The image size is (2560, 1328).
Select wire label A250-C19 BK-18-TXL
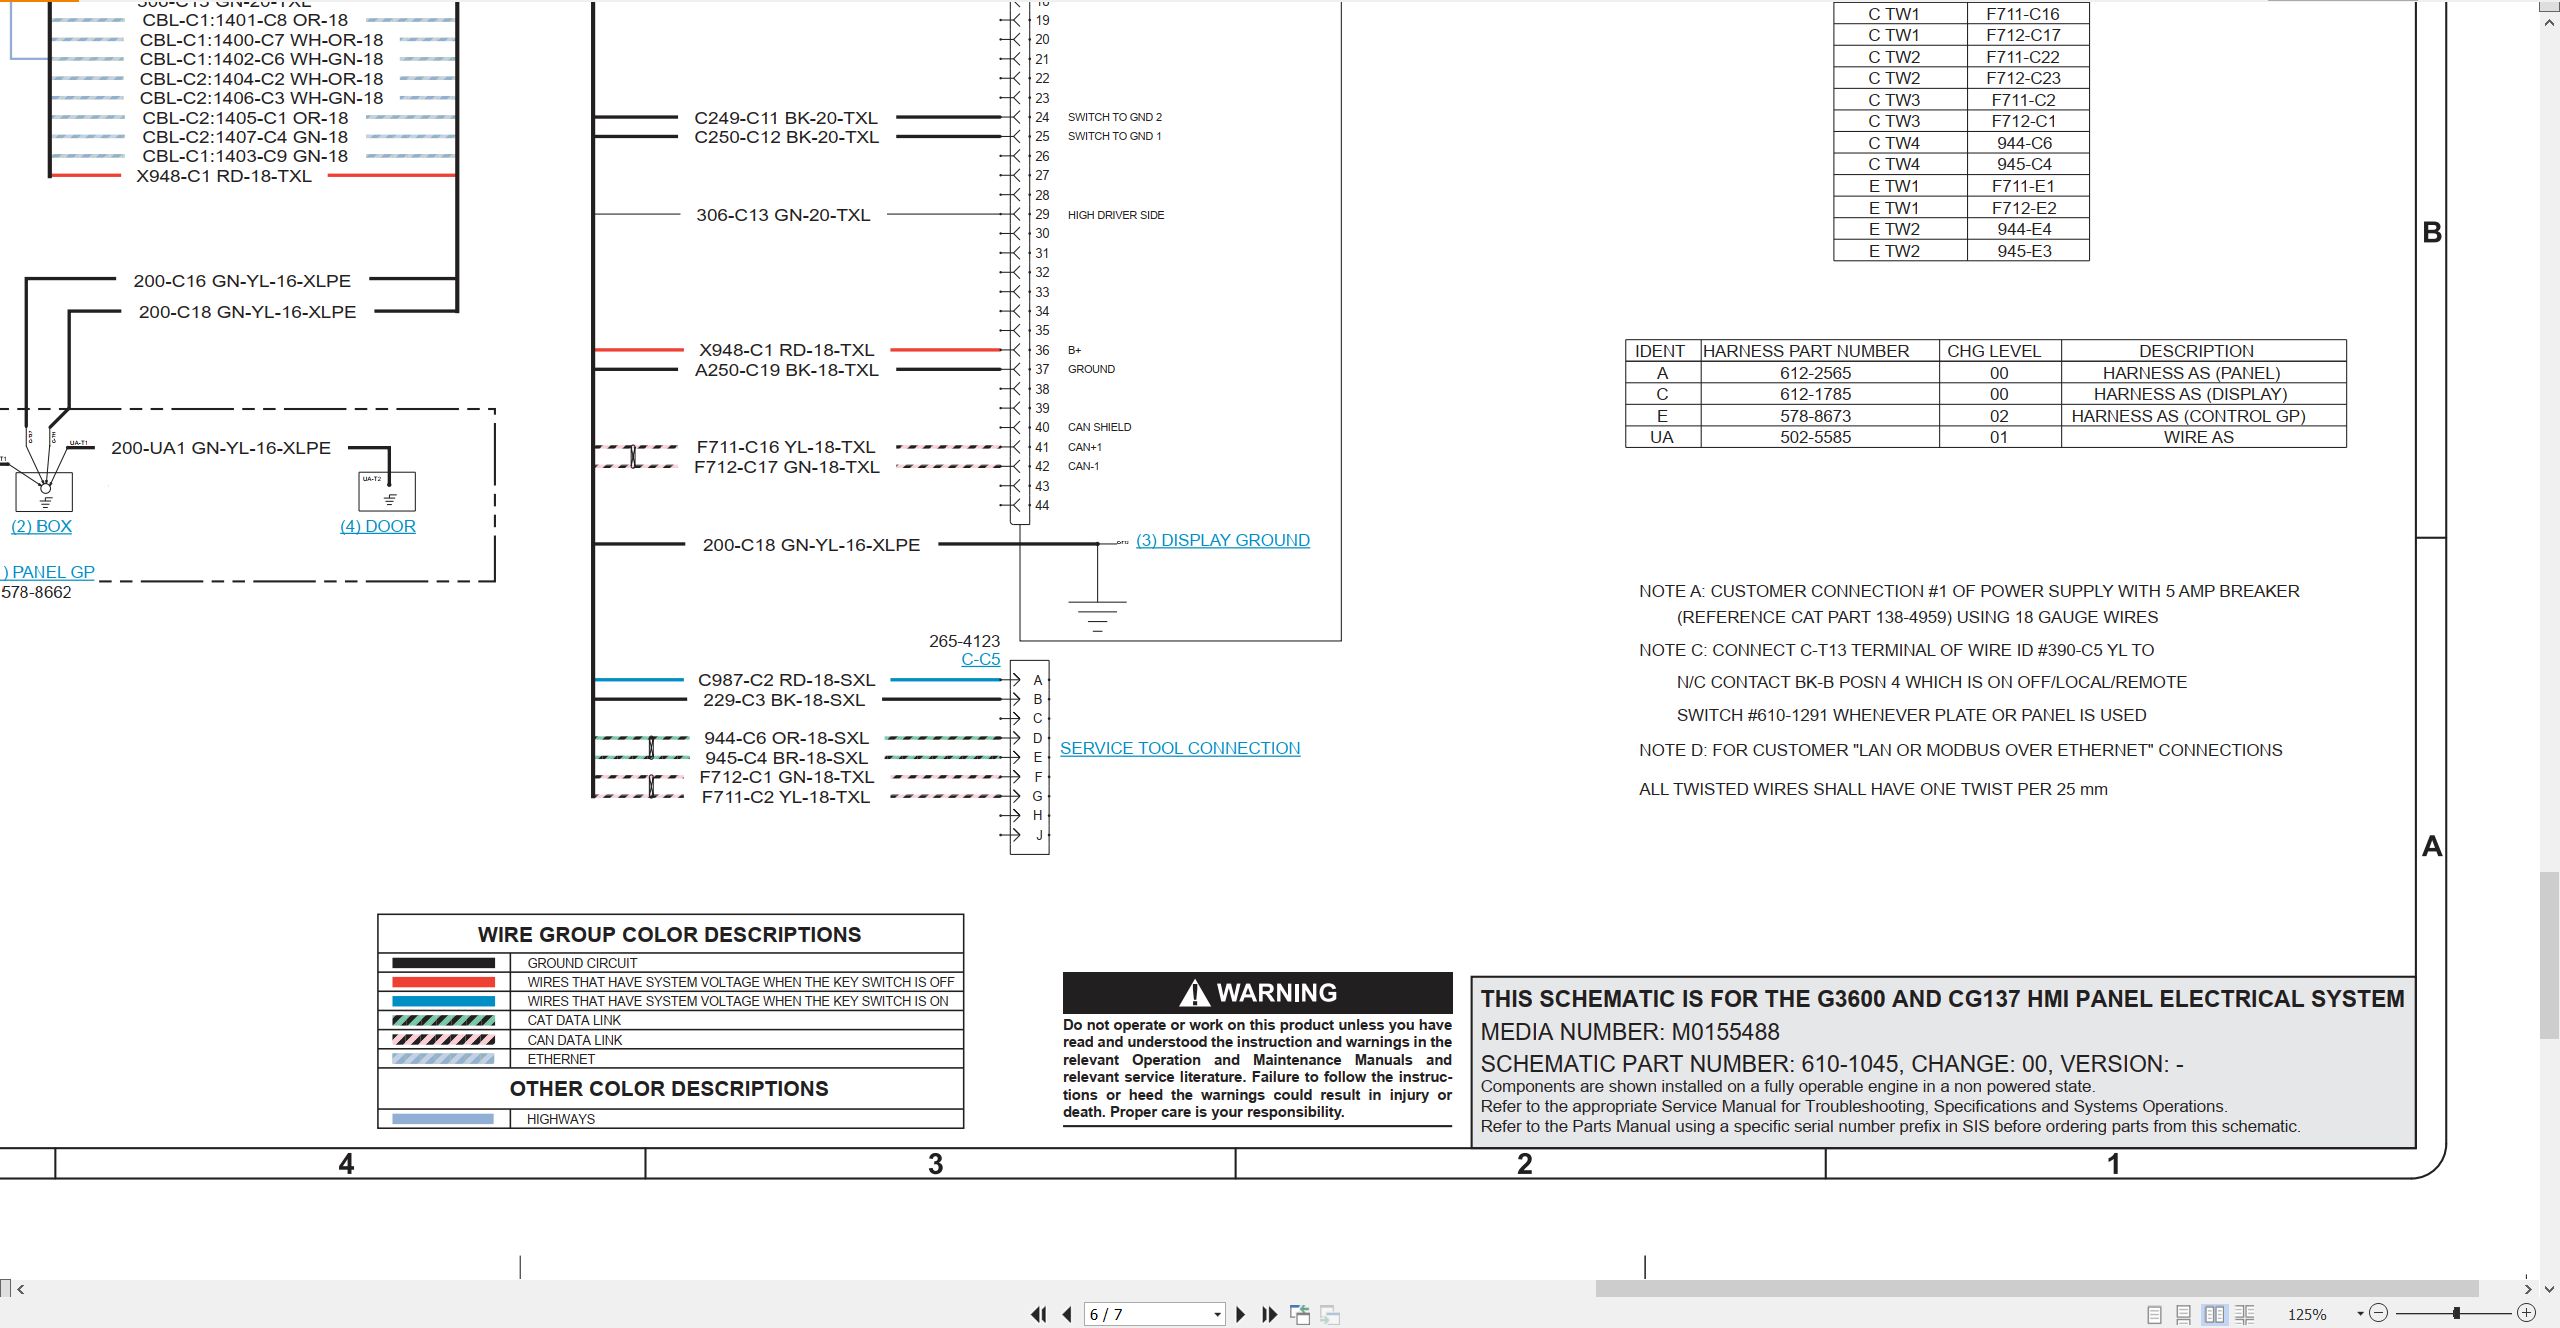pyautogui.click(x=786, y=370)
